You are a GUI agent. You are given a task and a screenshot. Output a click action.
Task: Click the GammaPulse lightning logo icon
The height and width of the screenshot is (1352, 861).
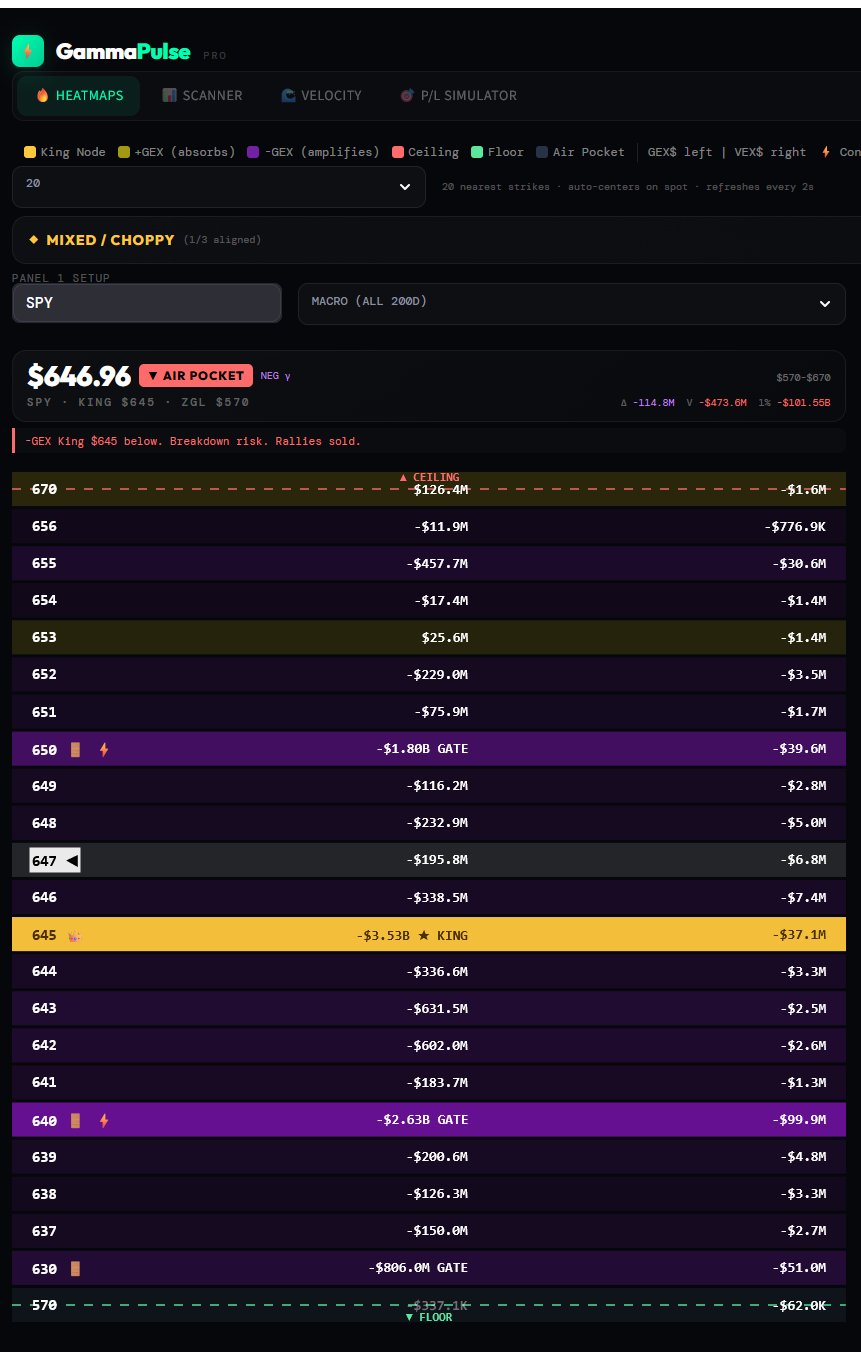click(28, 51)
